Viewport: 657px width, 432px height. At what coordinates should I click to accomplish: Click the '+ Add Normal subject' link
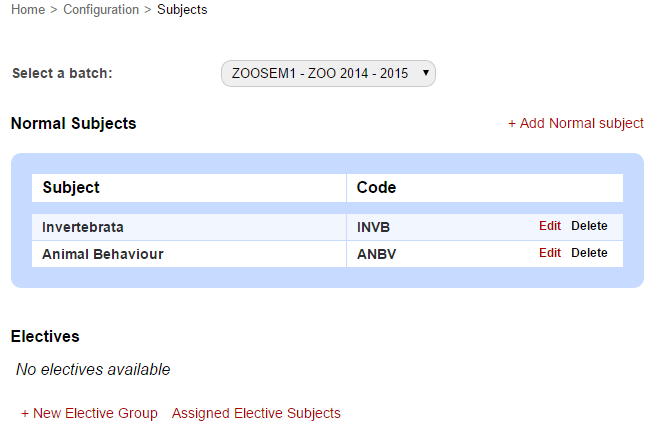[576, 123]
